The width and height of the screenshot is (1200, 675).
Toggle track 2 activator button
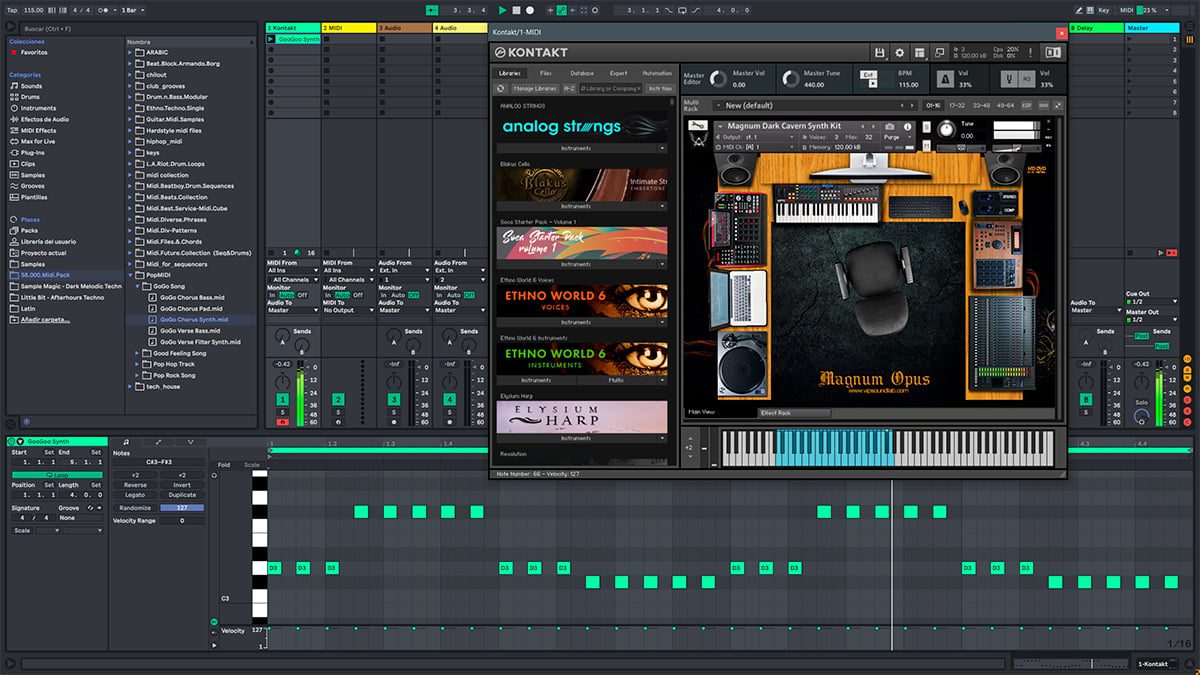point(338,400)
